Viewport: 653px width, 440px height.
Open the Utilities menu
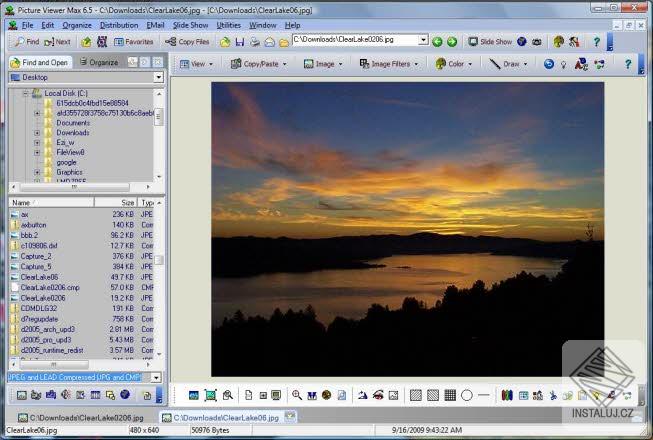point(229,25)
